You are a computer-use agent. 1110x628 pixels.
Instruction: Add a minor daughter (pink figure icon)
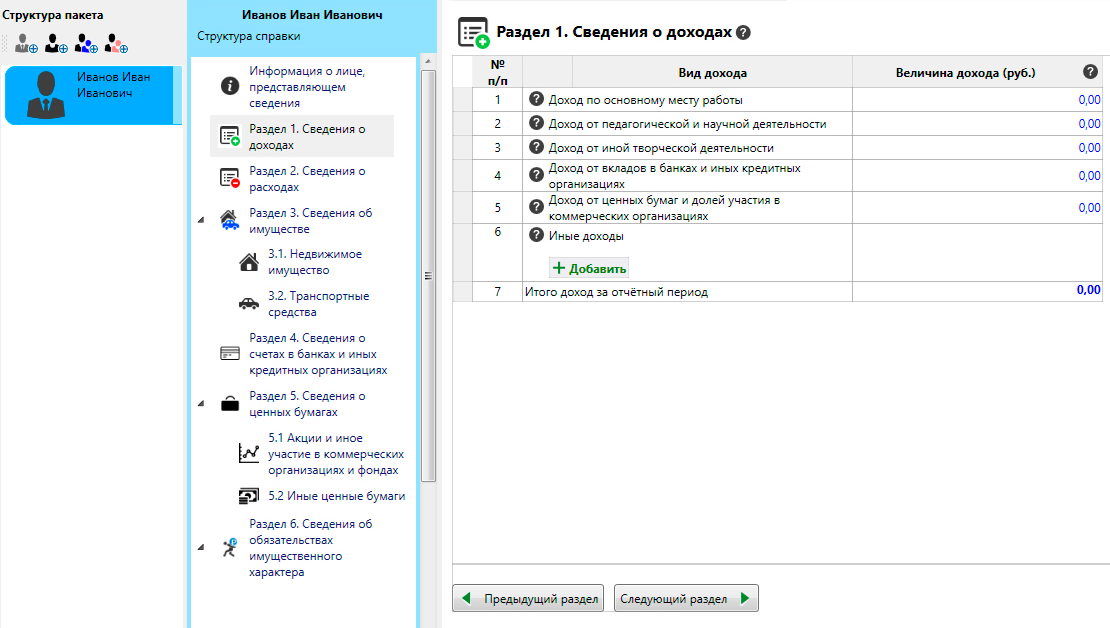point(116,44)
